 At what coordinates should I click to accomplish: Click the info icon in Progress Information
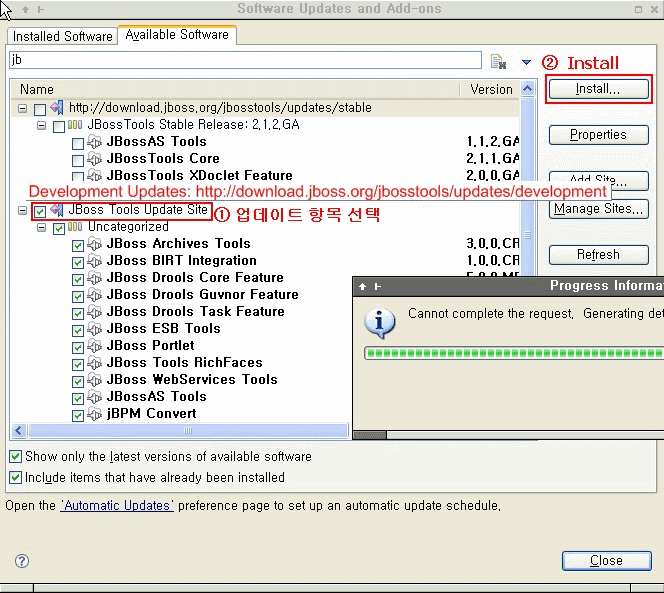pos(380,323)
